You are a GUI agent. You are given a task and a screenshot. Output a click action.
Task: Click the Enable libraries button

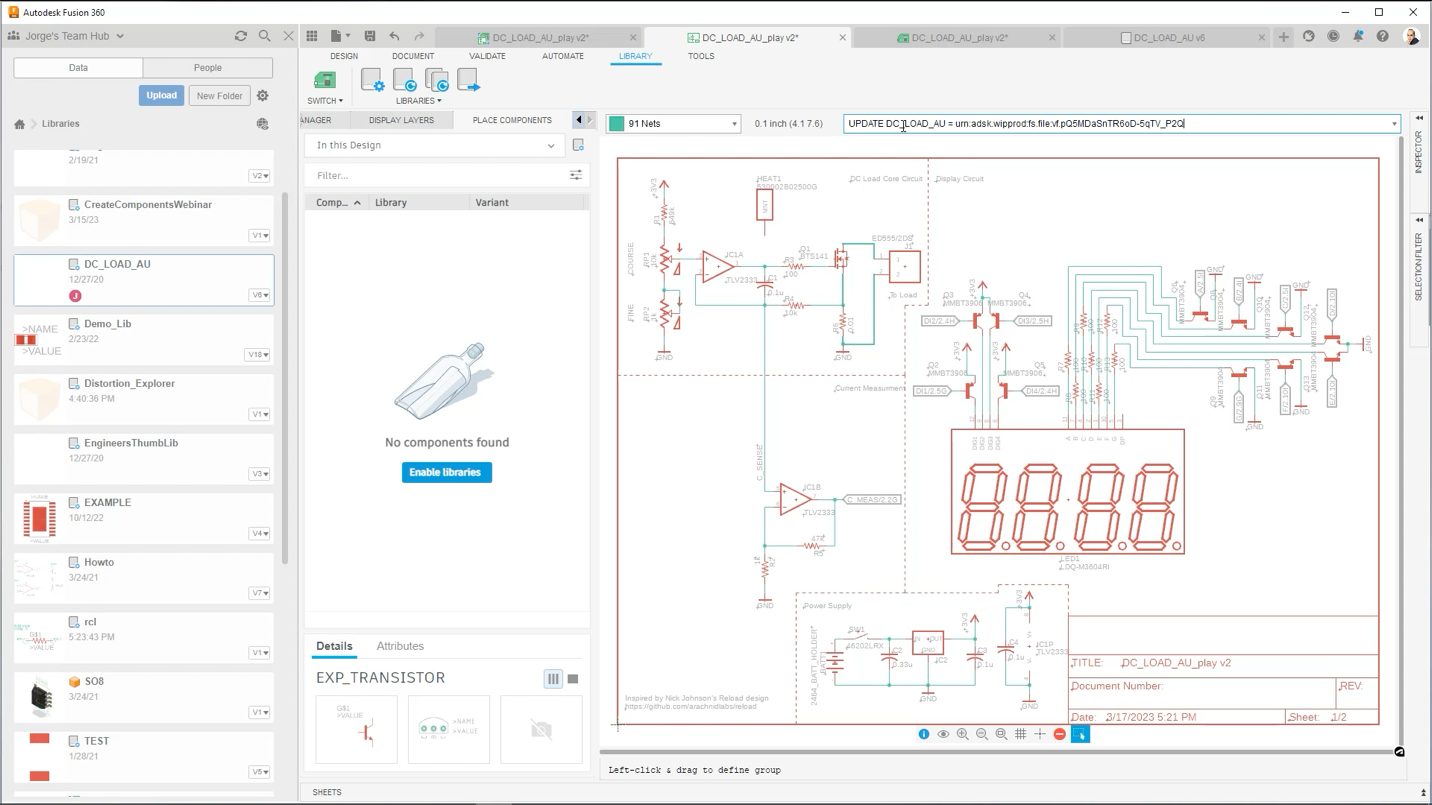coord(446,472)
